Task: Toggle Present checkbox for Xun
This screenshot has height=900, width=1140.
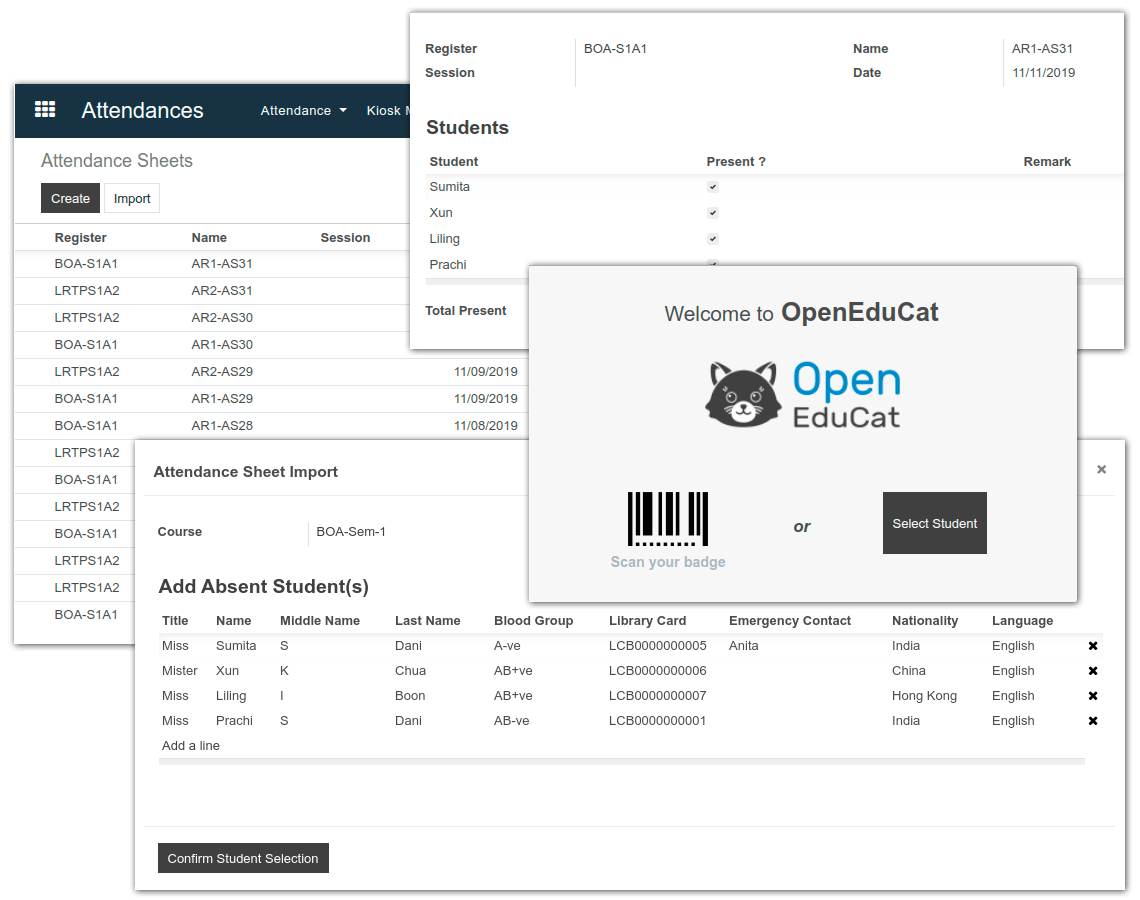Action: coord(712,213)
